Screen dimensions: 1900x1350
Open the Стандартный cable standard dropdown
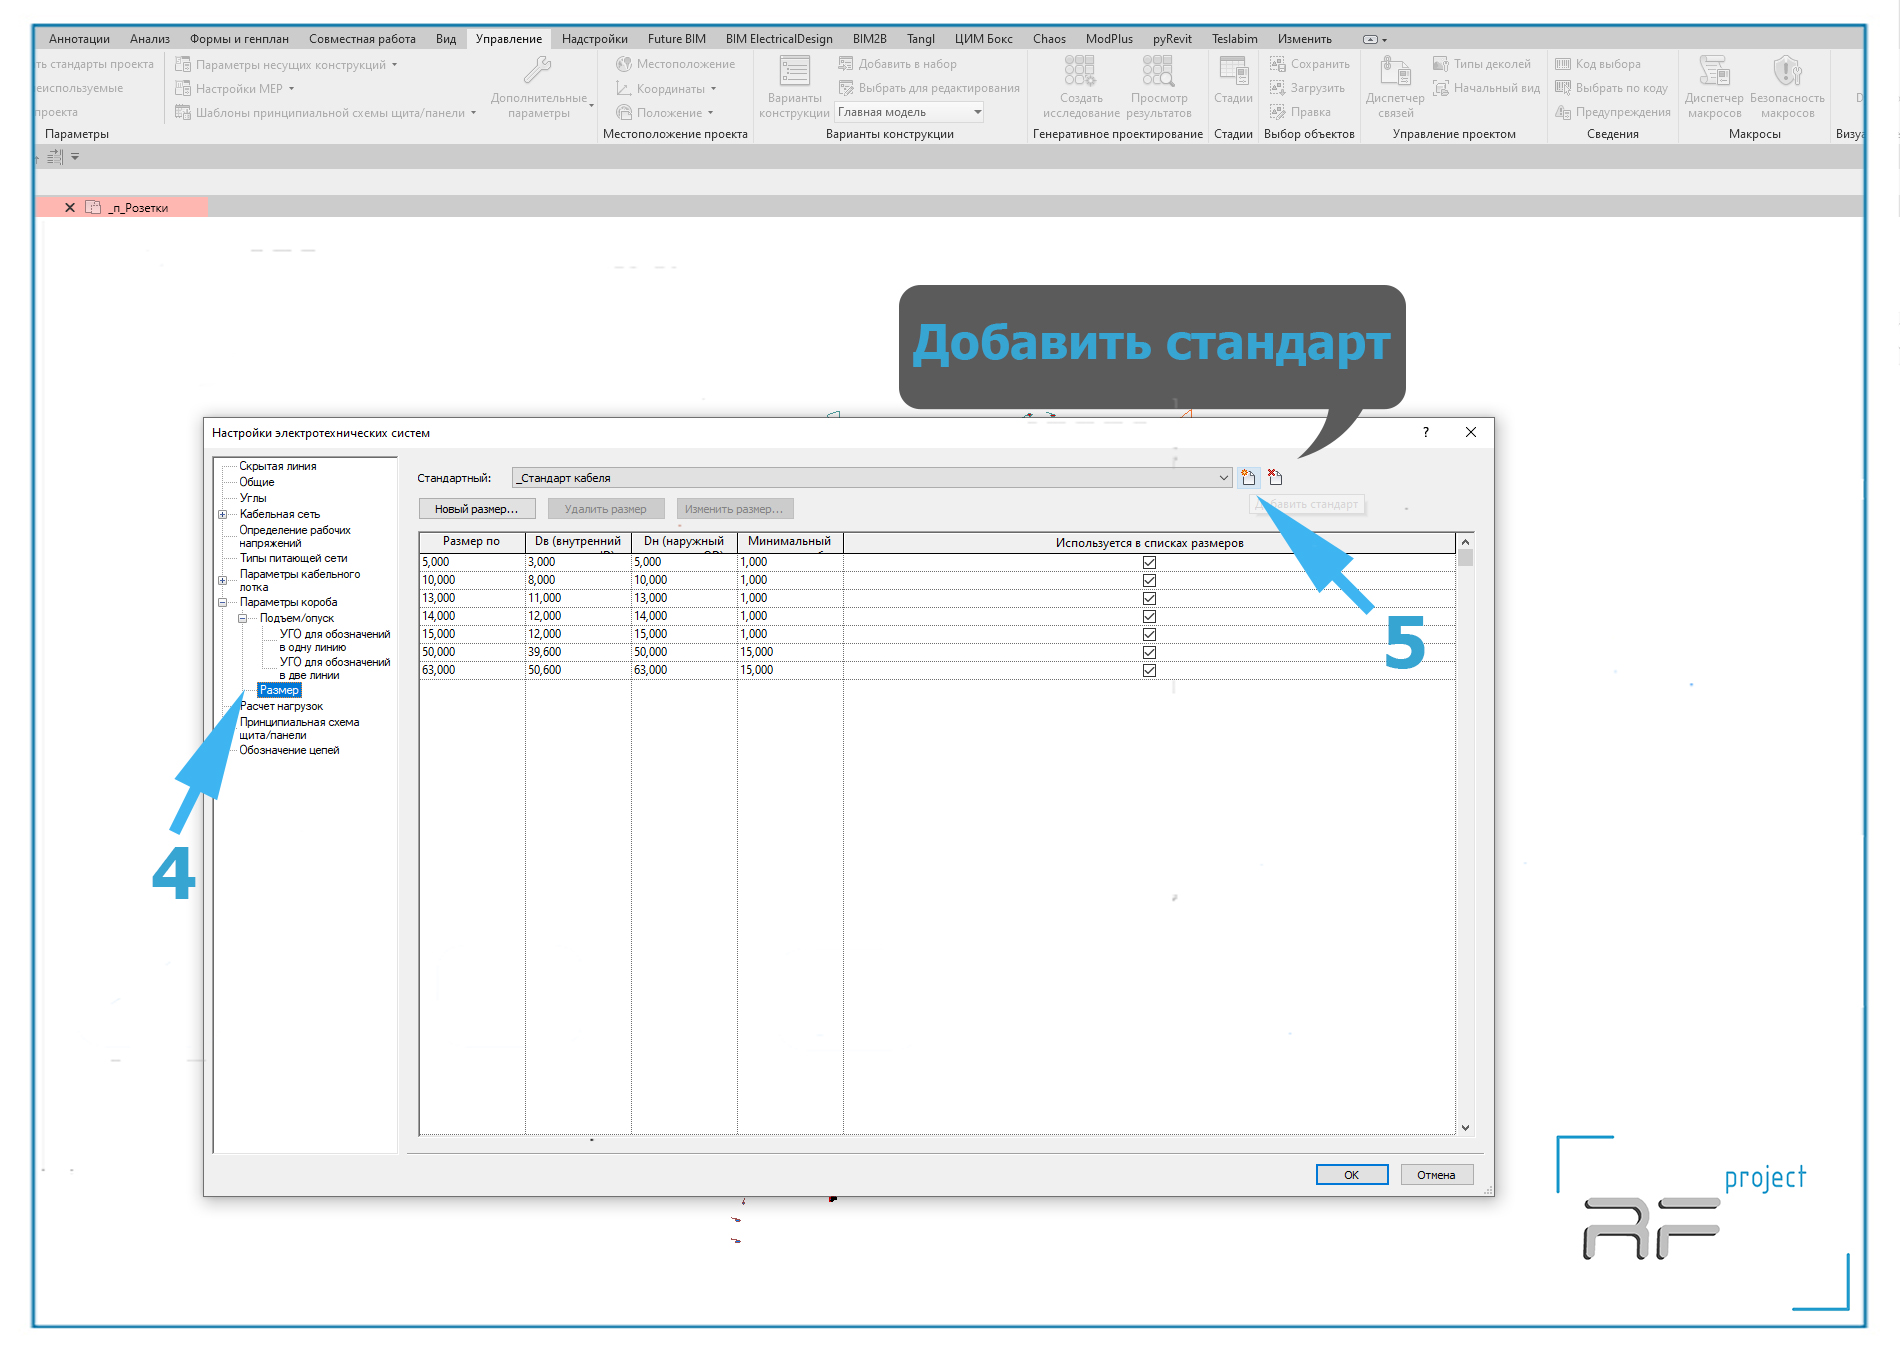872,478
